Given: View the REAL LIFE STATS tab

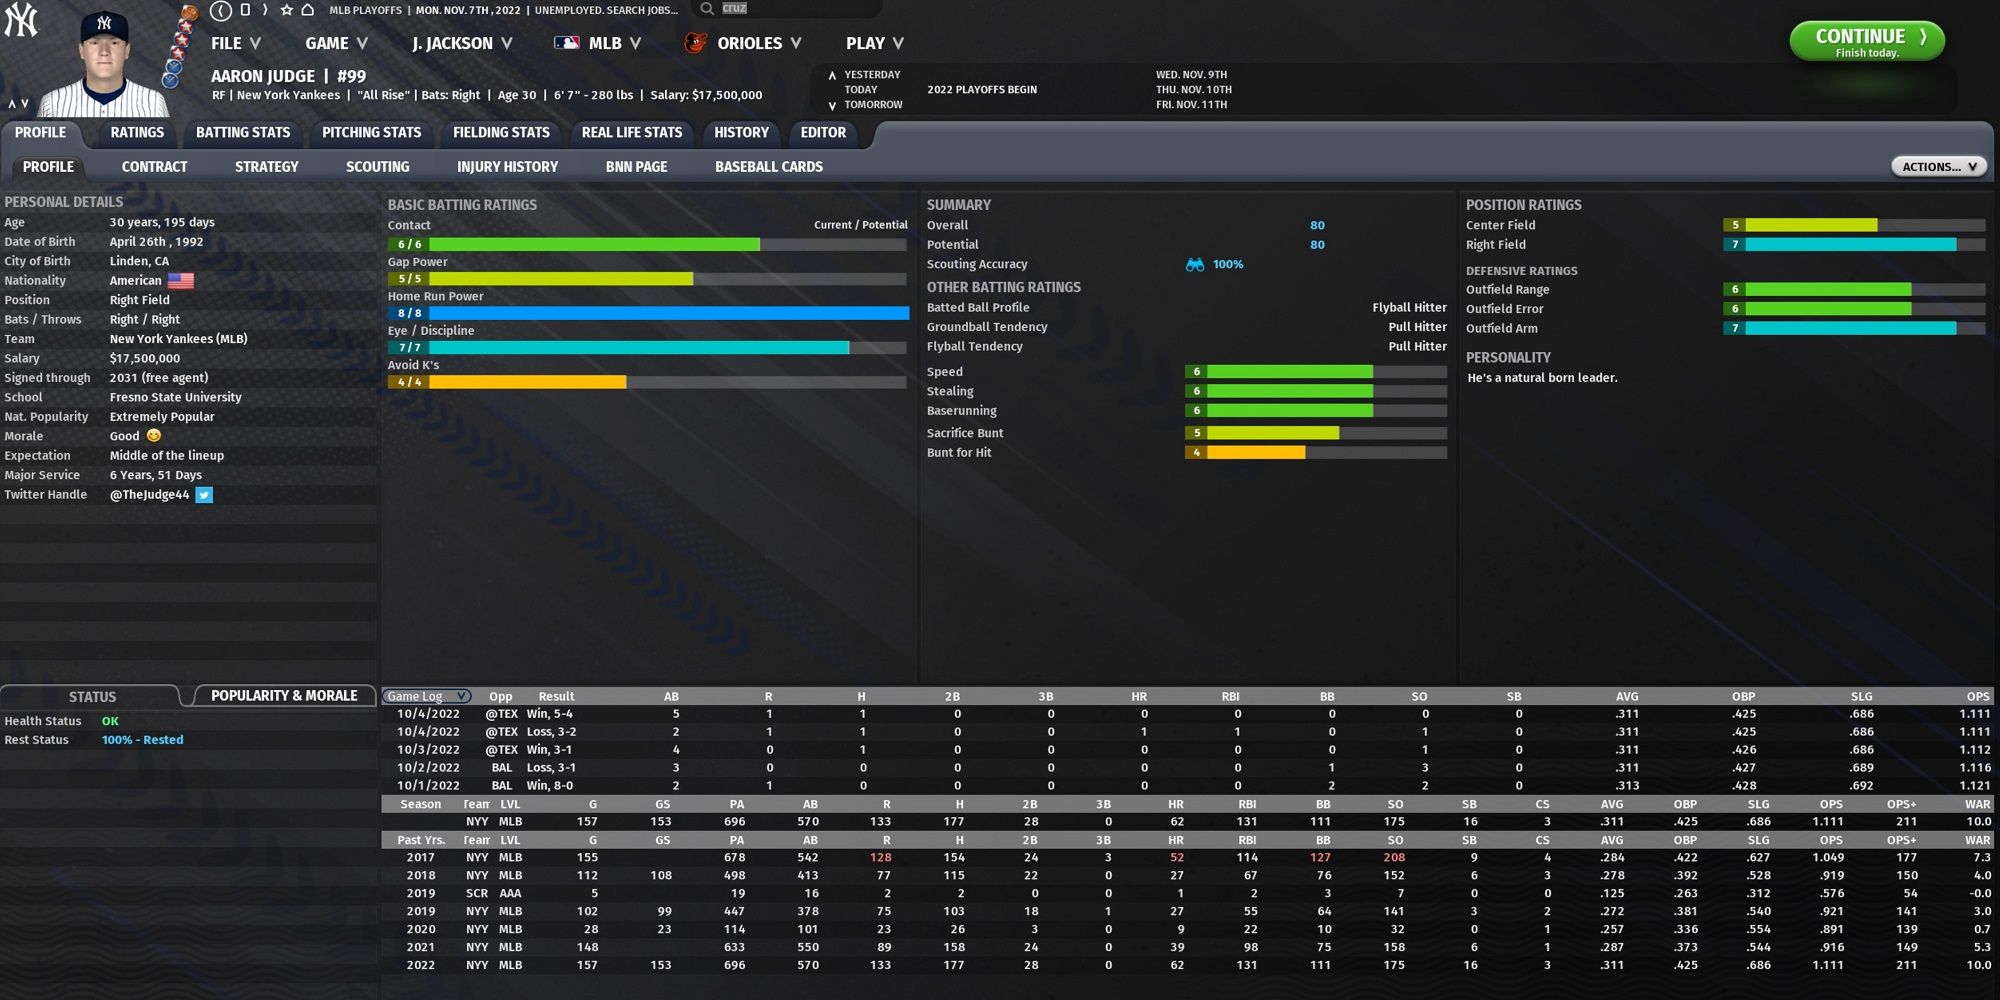Looking at the screenshot, I should coord(632,132).
